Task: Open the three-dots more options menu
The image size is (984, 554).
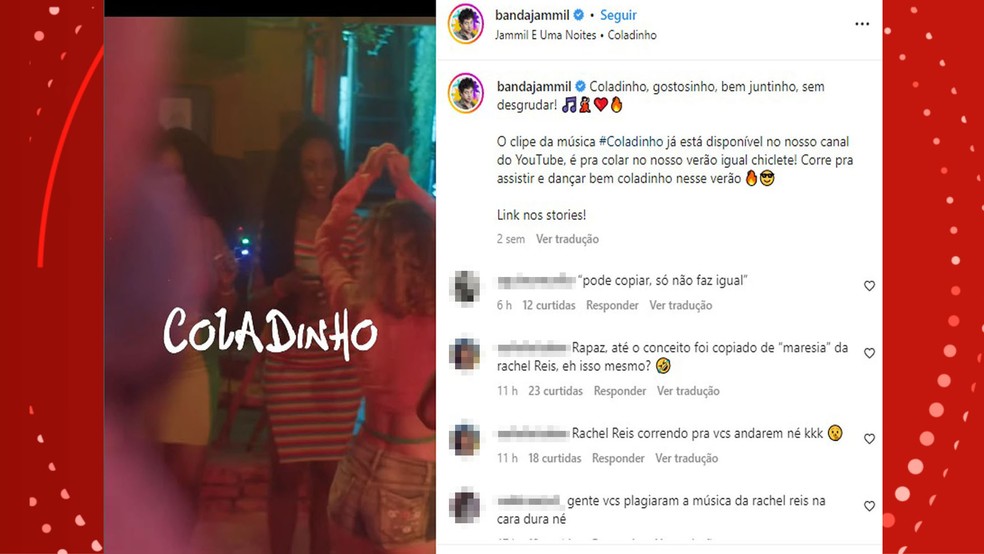Action: (x=862, y=24)
